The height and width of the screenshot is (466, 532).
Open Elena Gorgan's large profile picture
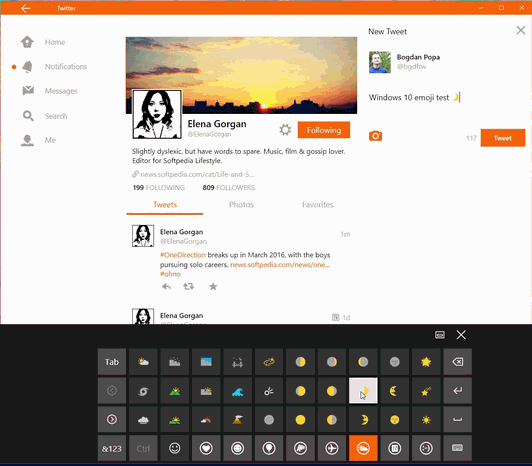point(157,114)
